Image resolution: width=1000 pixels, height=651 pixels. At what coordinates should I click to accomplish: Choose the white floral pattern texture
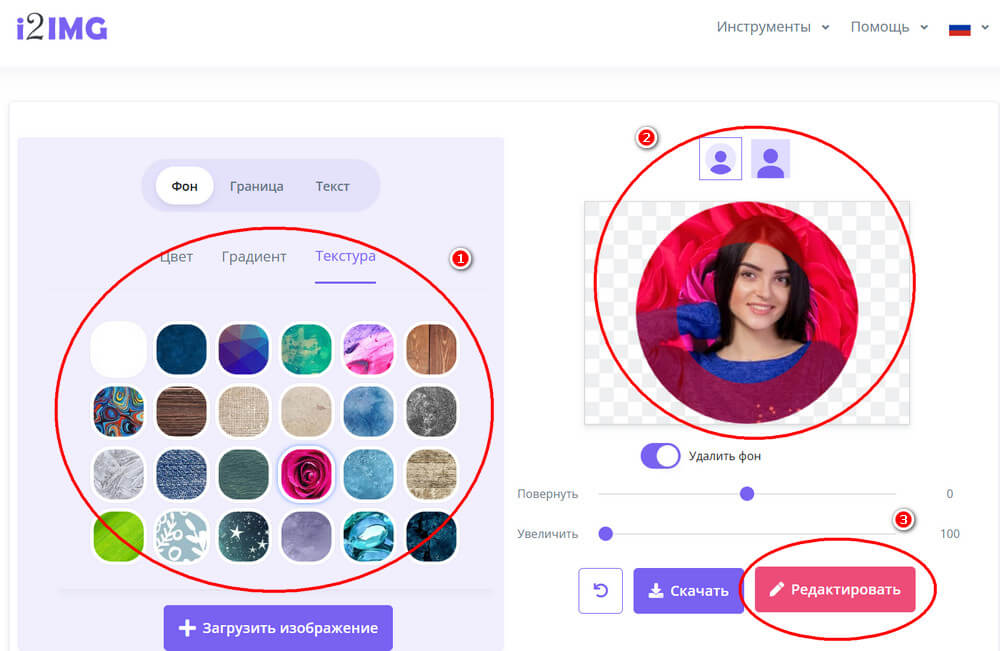pyautogui.click(x=181, y=537)
